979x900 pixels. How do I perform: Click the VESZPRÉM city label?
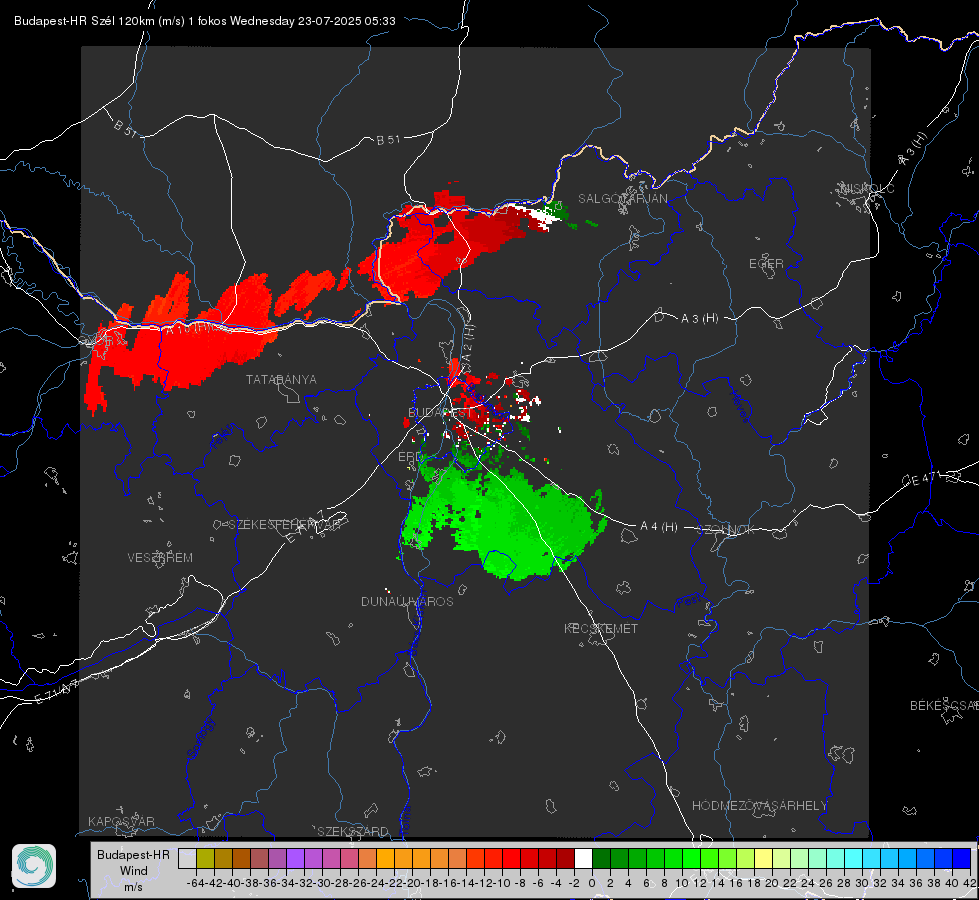160,558
